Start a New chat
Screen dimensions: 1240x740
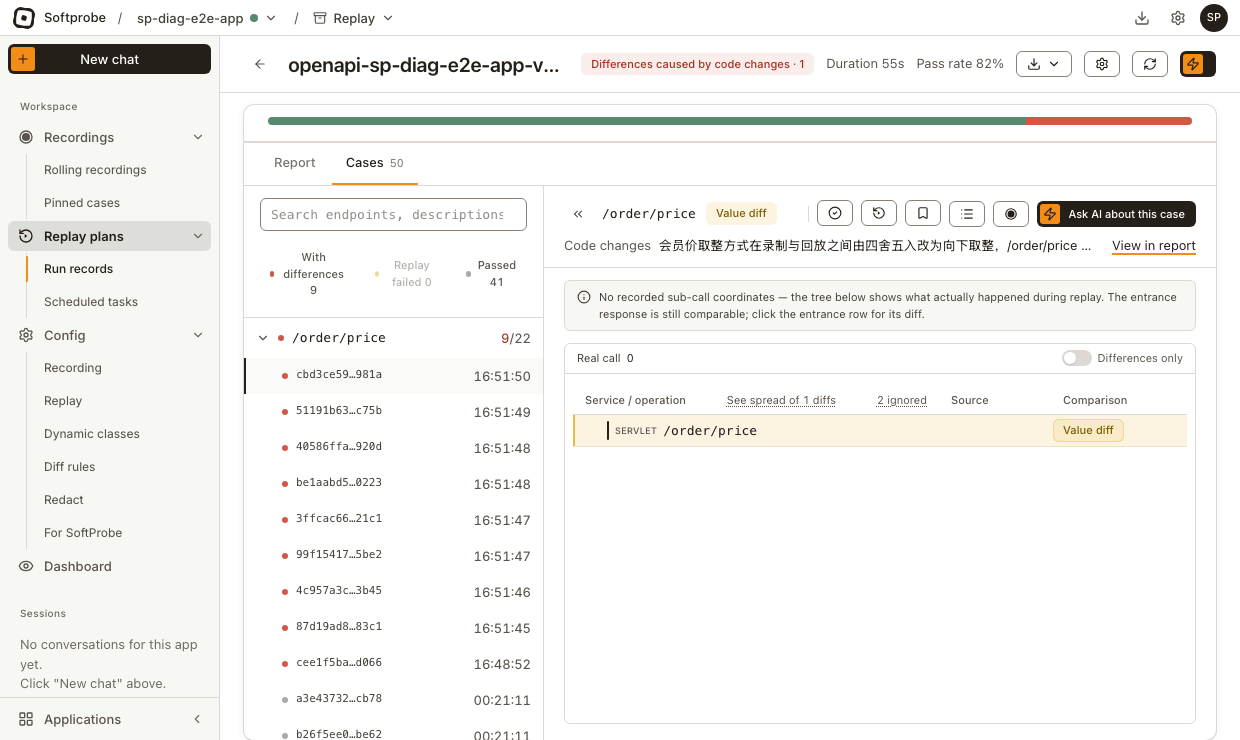(110, 59)
